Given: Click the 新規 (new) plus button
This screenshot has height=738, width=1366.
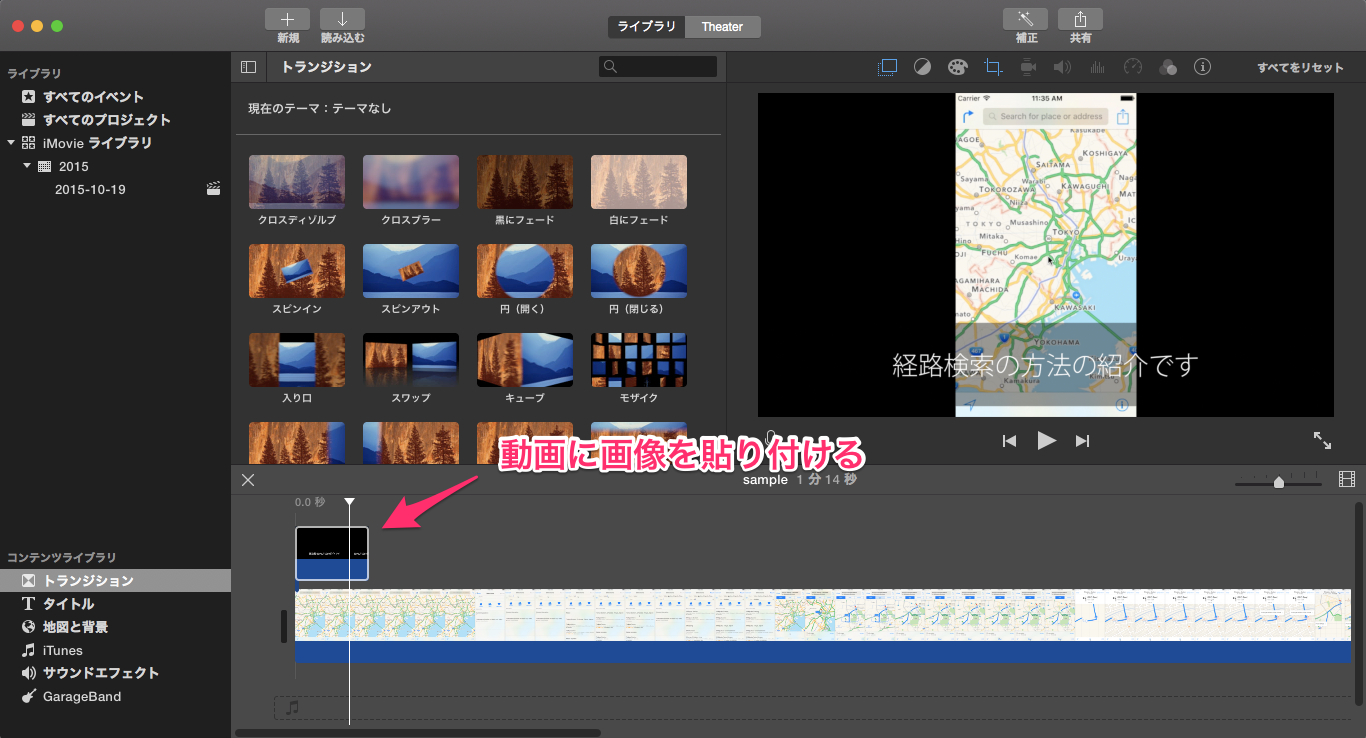Looking at the screenshot, I should coord(287,19).
